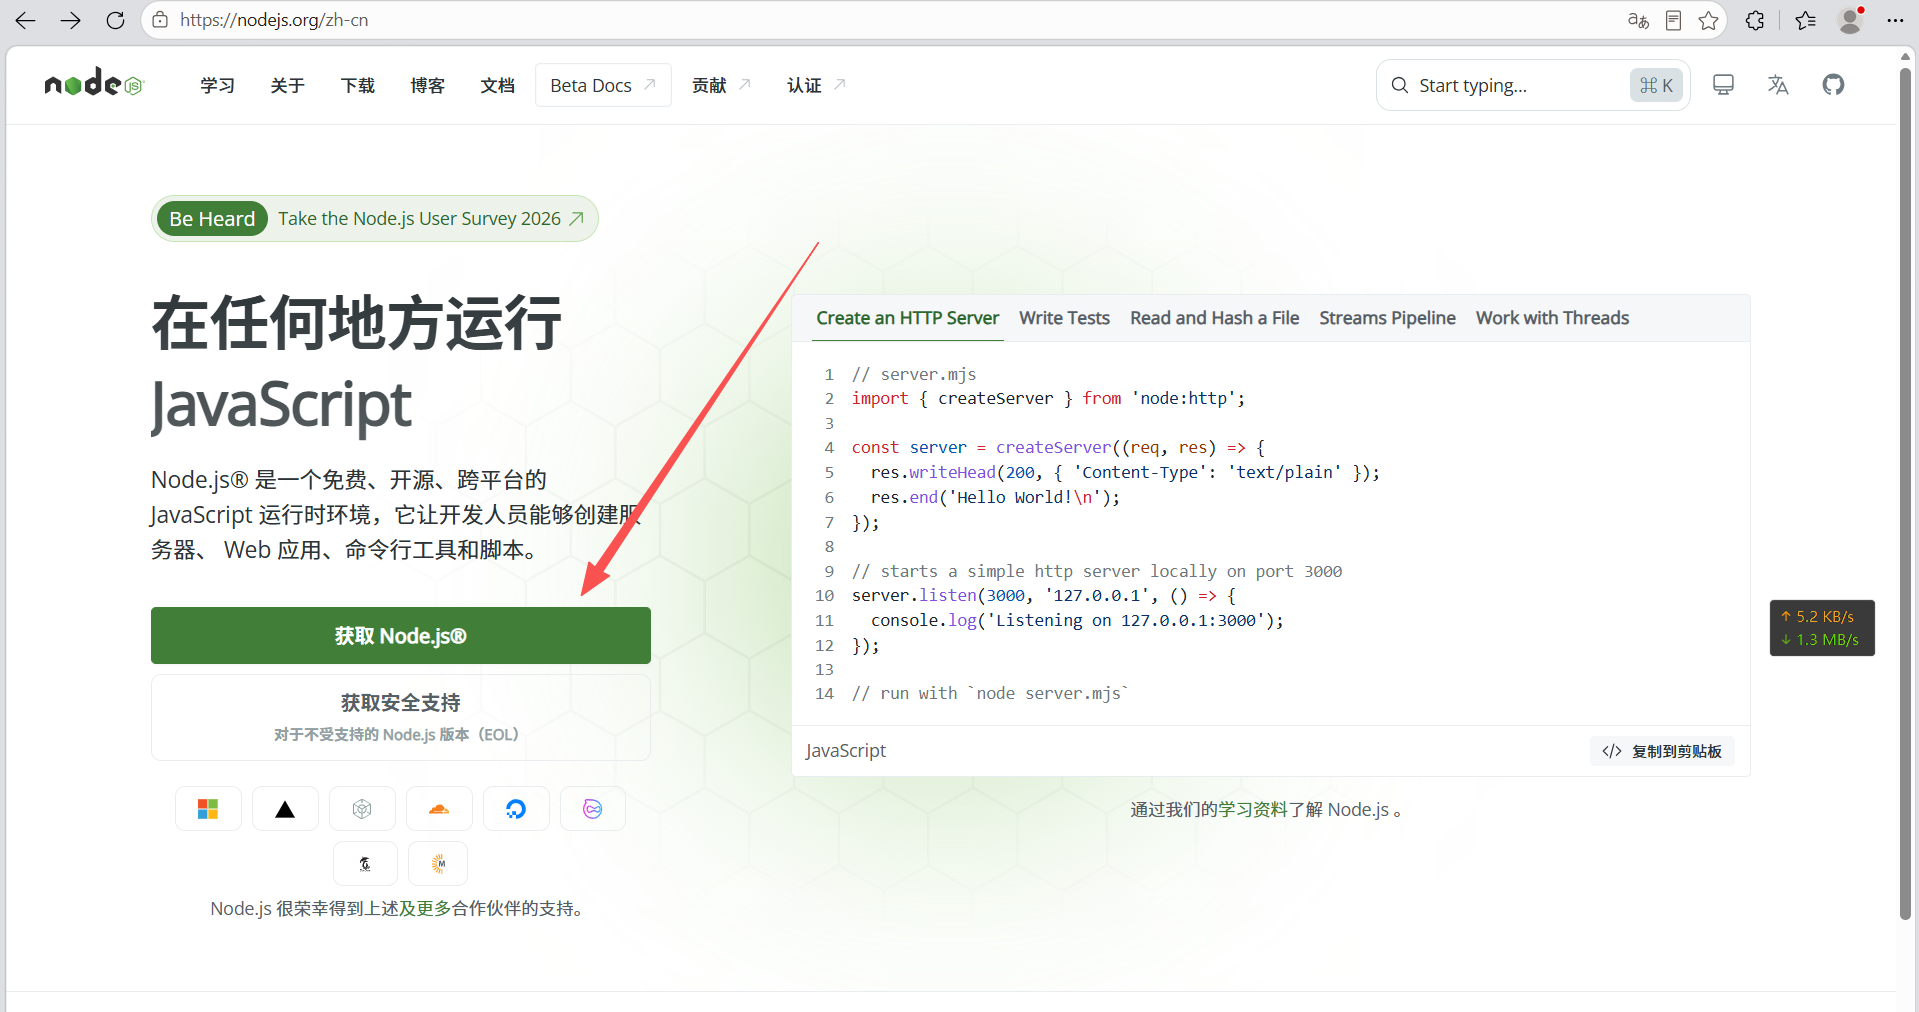Click the Microsoft sponsor logo
The width and height of the screenshot is (1919, 1012).
[x=208, y=809]
